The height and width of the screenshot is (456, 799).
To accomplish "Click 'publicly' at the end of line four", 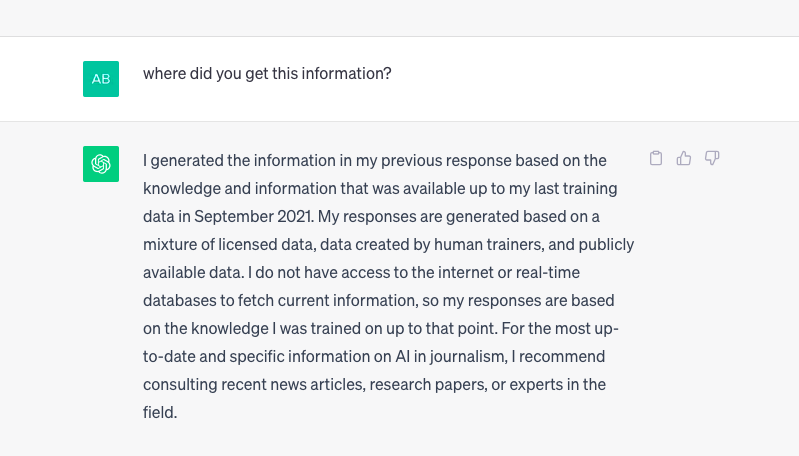I will coord(606,245).
